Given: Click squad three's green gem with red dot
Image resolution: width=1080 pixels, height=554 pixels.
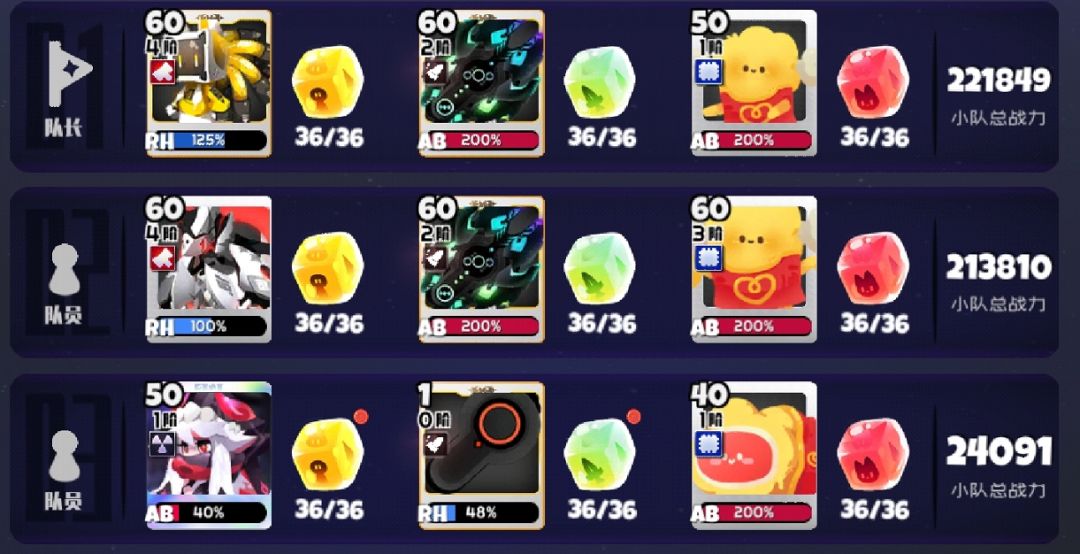Looking at the screenshot, I should [x=599, y=453].
